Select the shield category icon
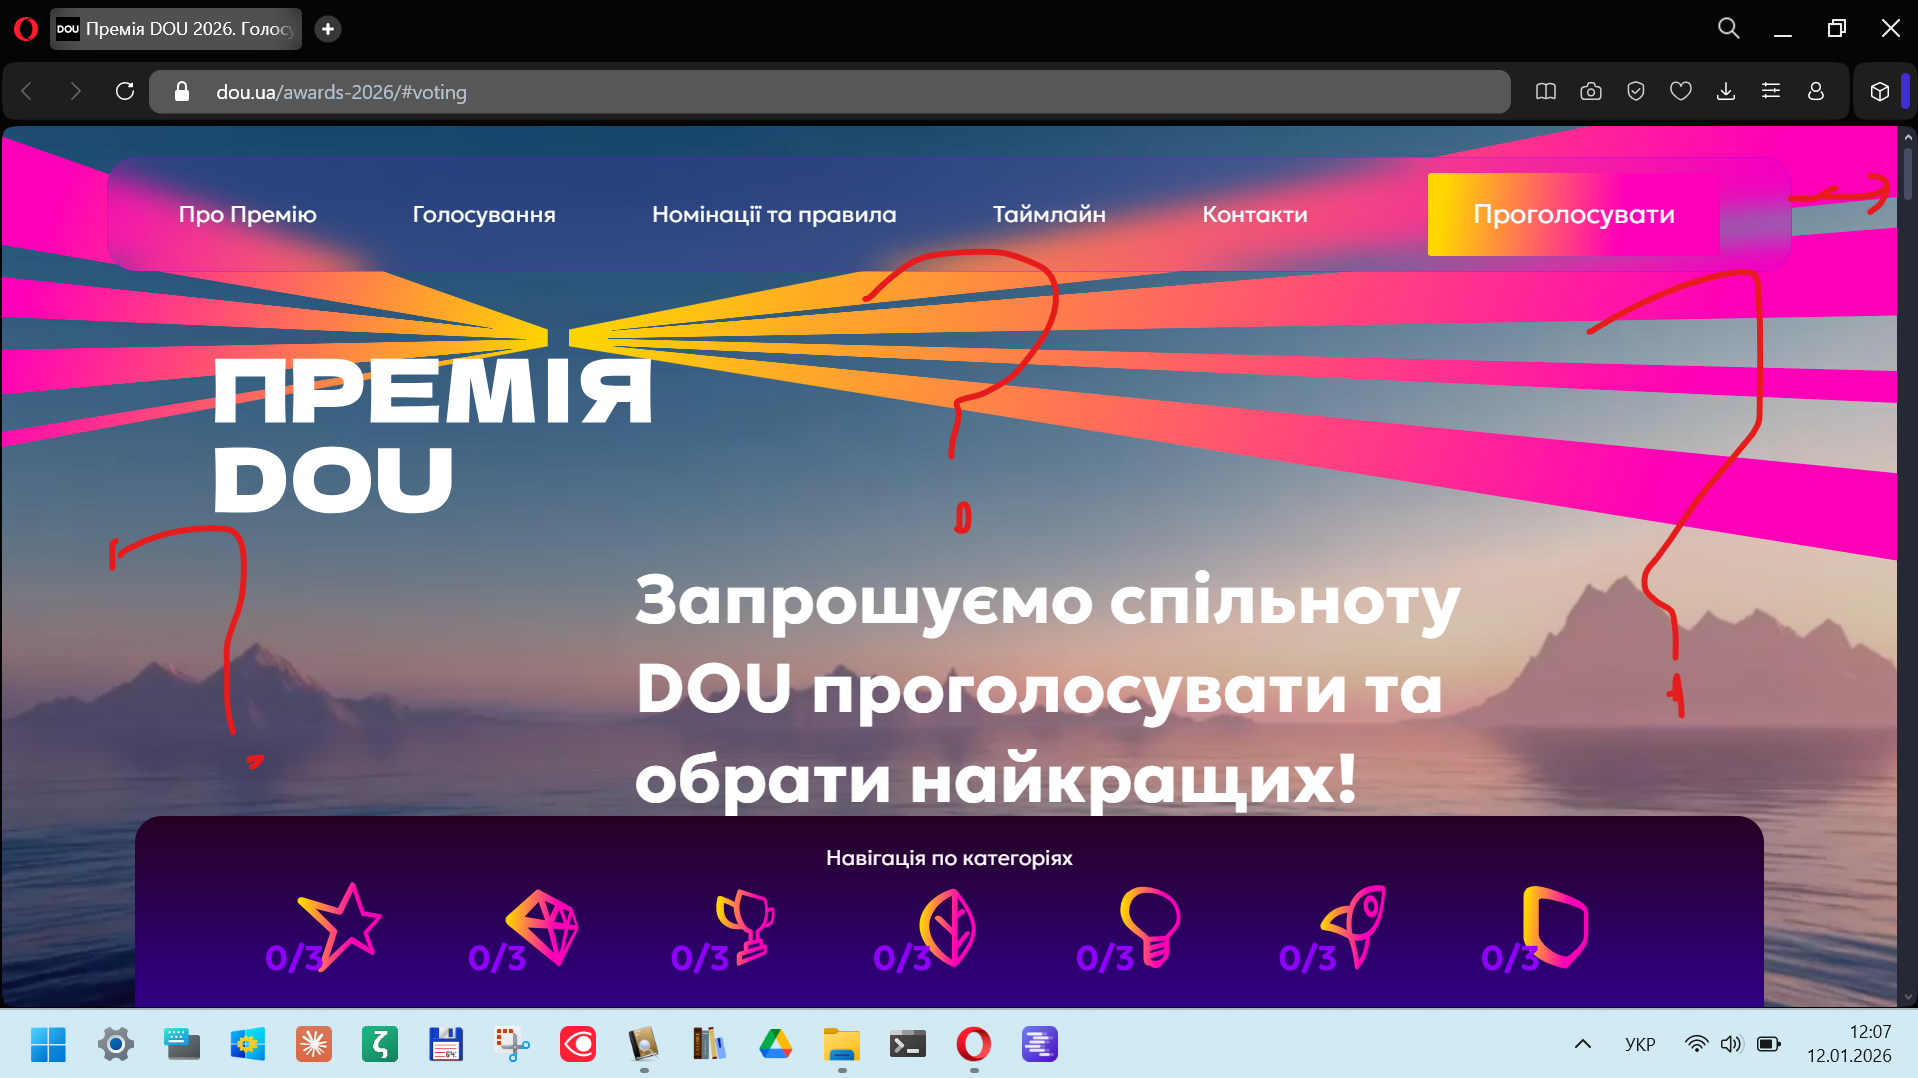 [1555, 927]
